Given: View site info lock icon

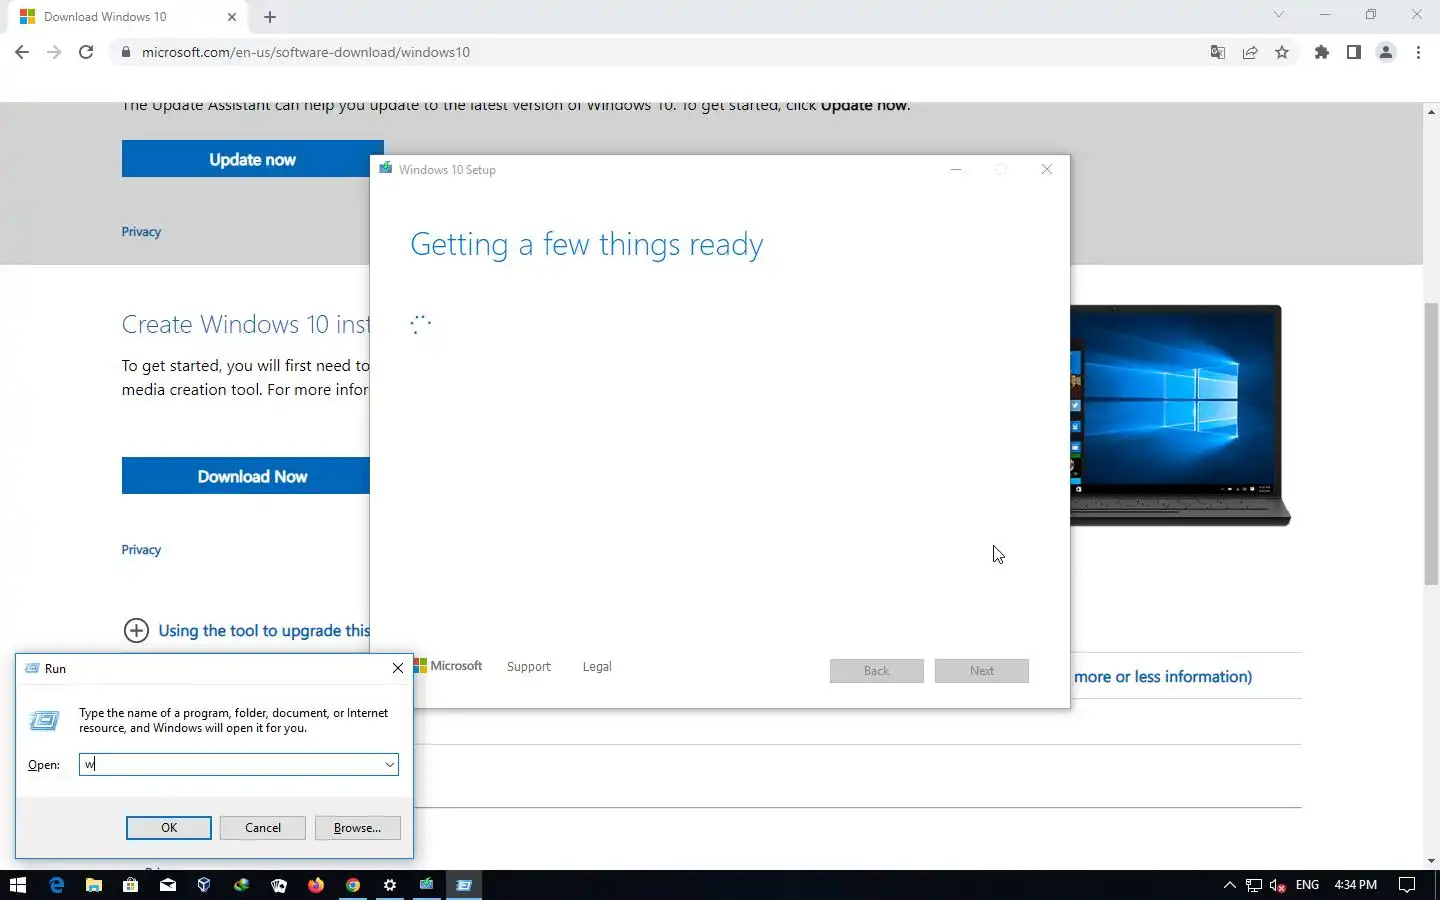Looking at the screenshot, I should pos(125,52).
